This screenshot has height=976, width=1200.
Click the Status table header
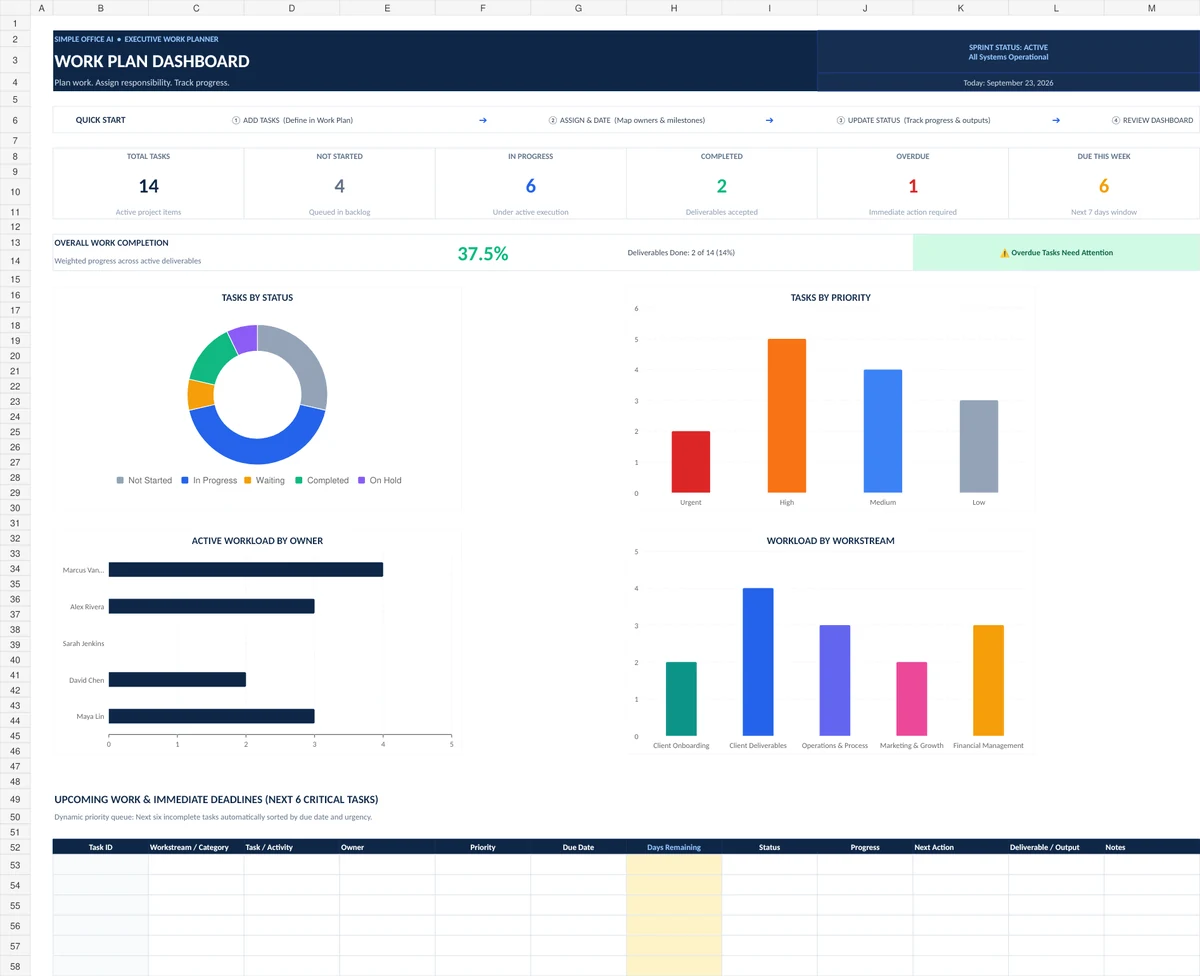tap(770, 847)
